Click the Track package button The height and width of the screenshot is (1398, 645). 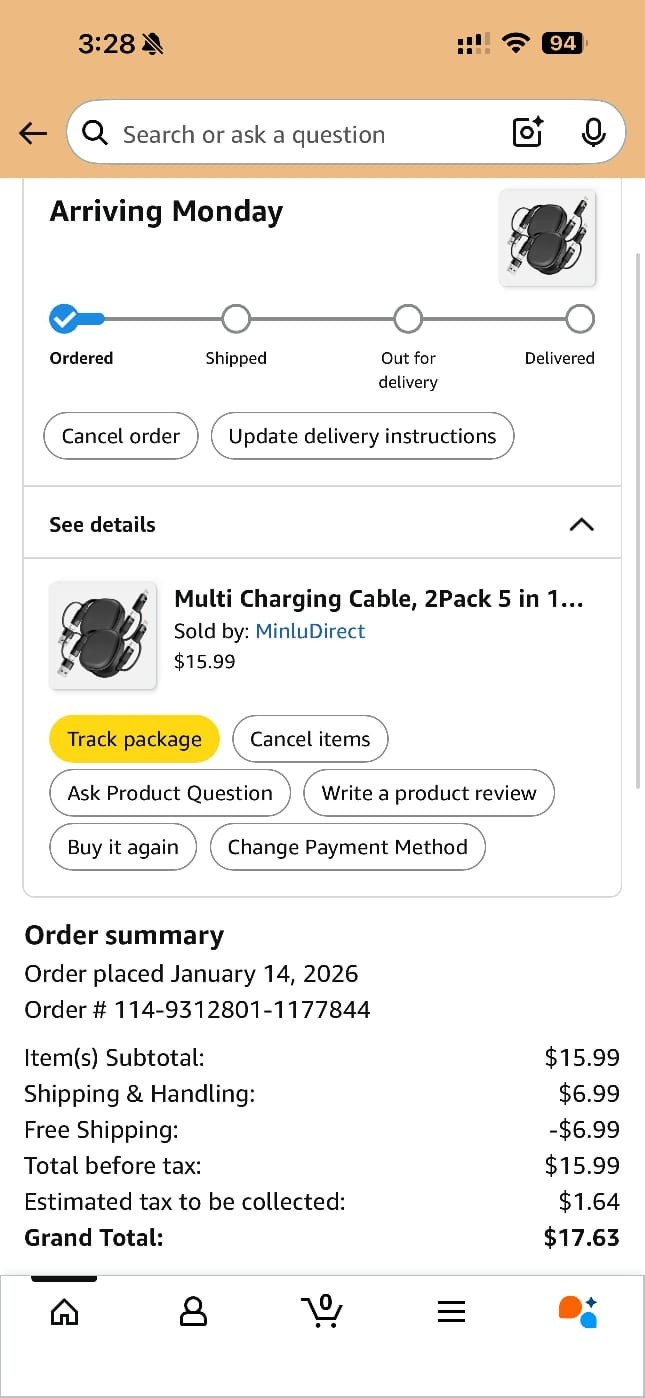pyautogui.click(x=134, y=739)
